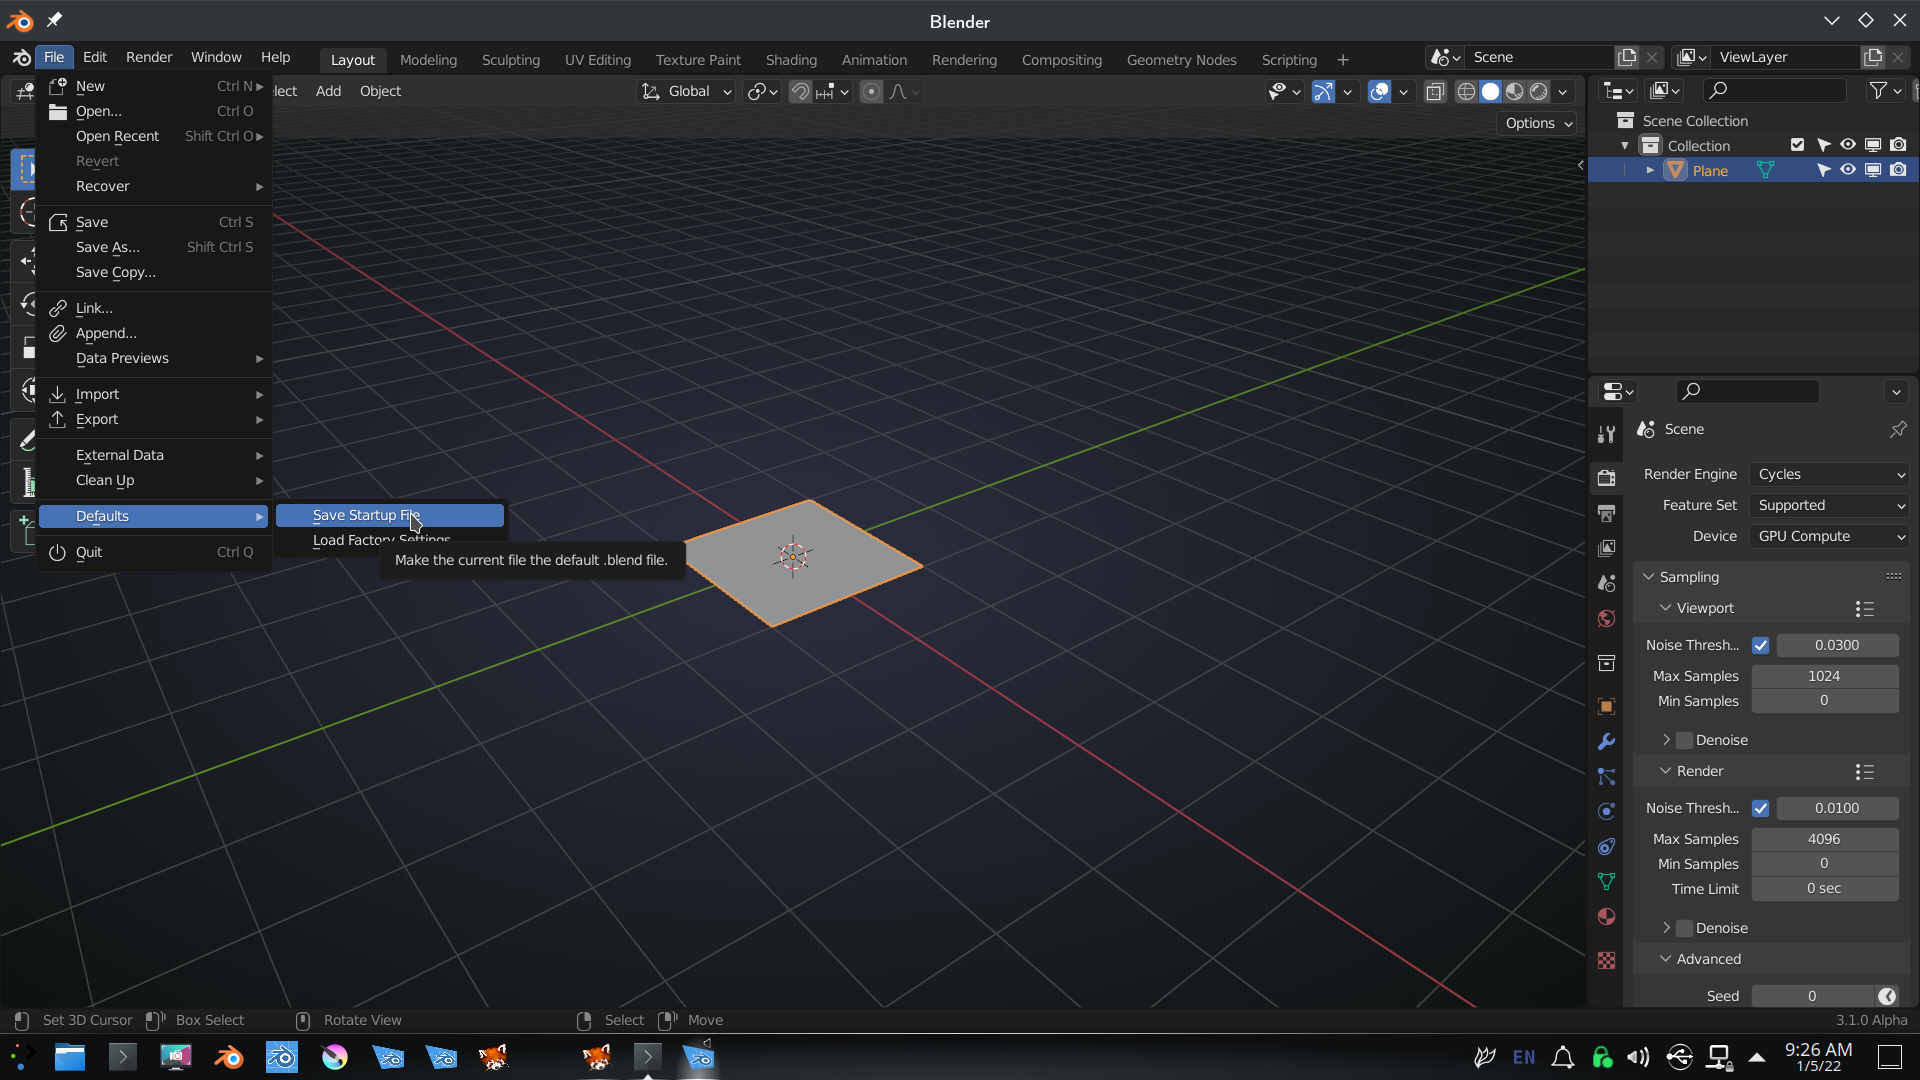Hide the Plane object in viewport
Screen dimensions: 1920x1080
click(1848, 171)
